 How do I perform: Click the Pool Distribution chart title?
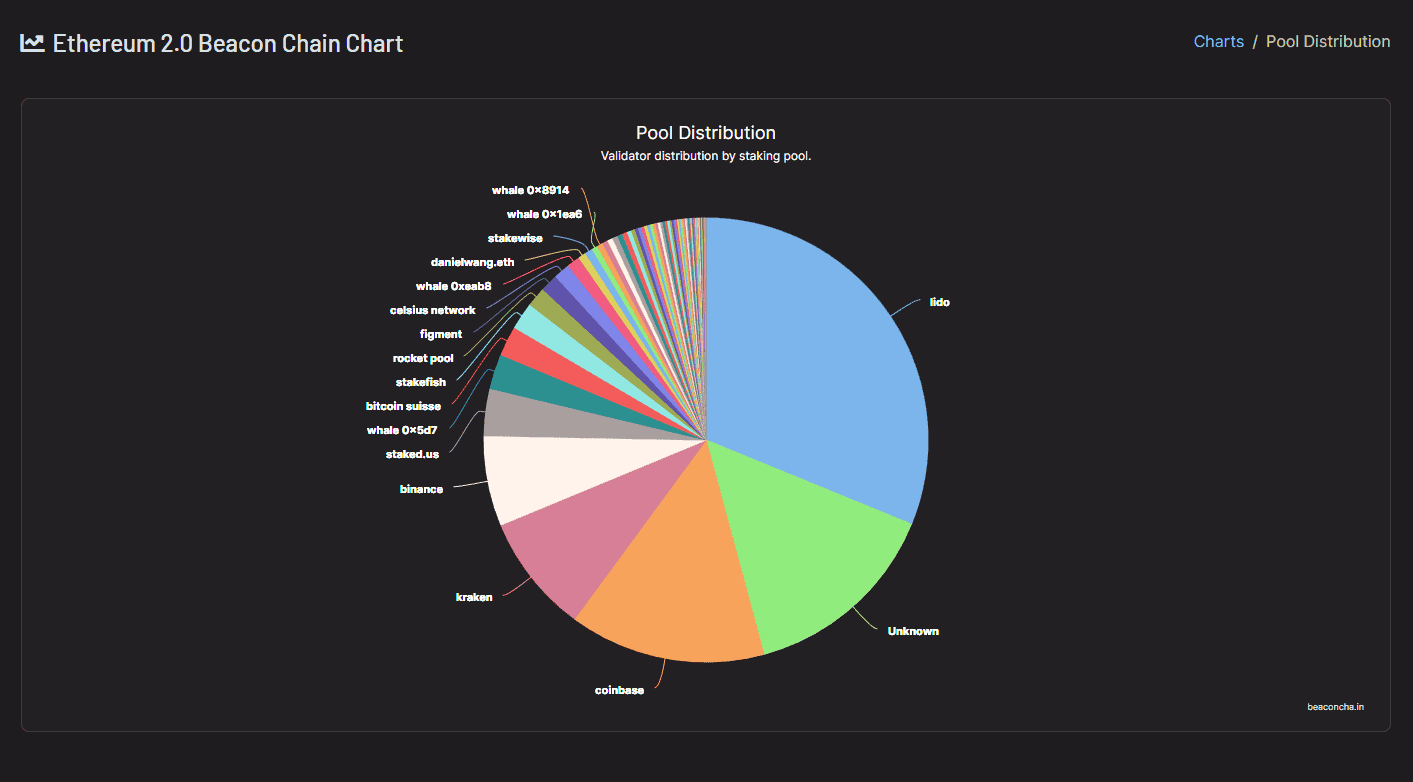[x=706, y=132]
